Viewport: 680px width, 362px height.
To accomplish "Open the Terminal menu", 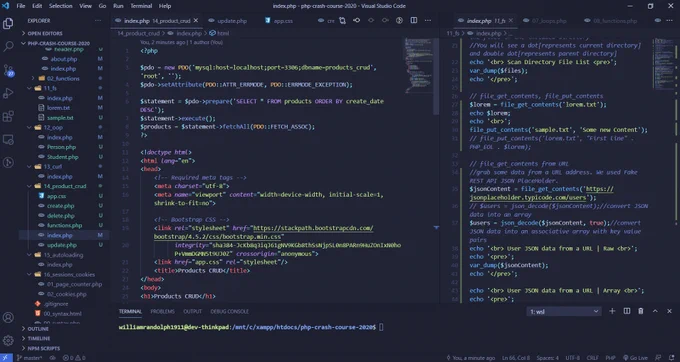I will click(141, 6).
